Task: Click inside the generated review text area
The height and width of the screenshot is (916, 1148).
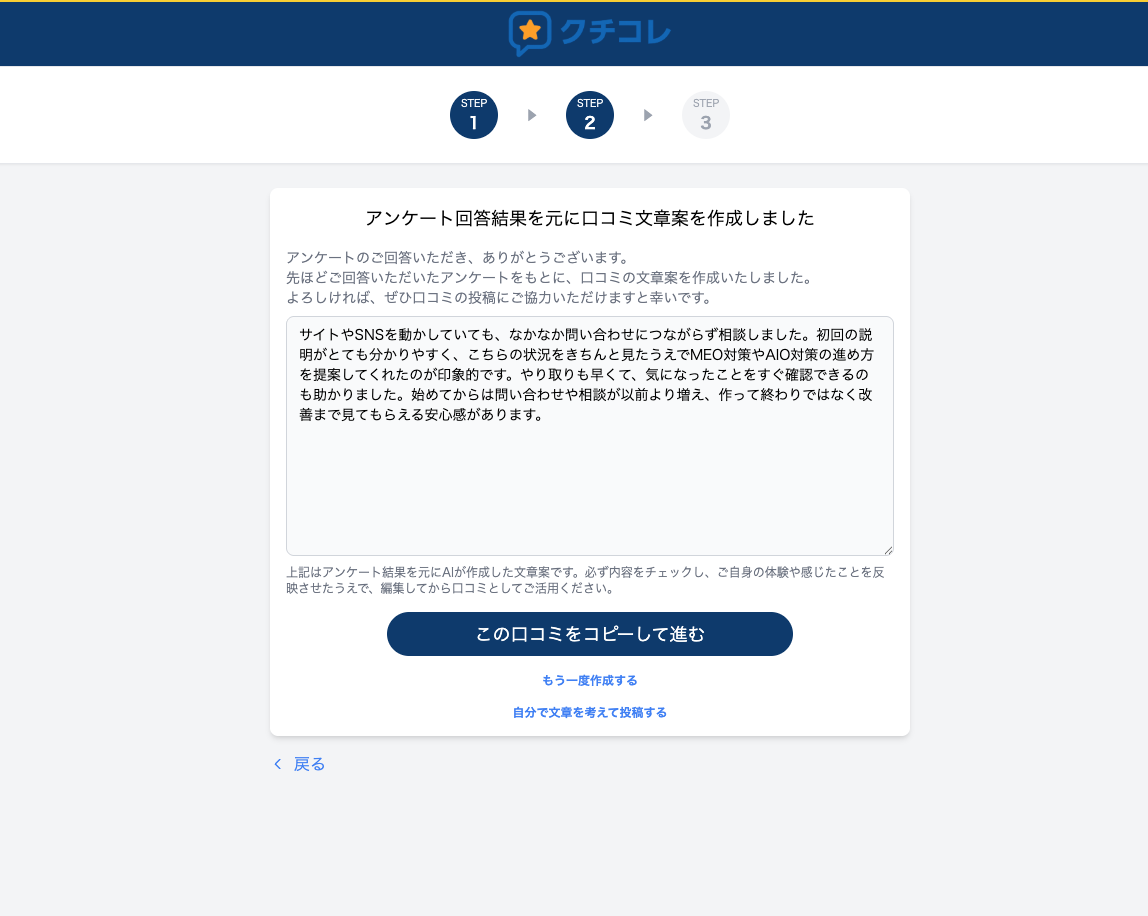Action: pos(589,436)
